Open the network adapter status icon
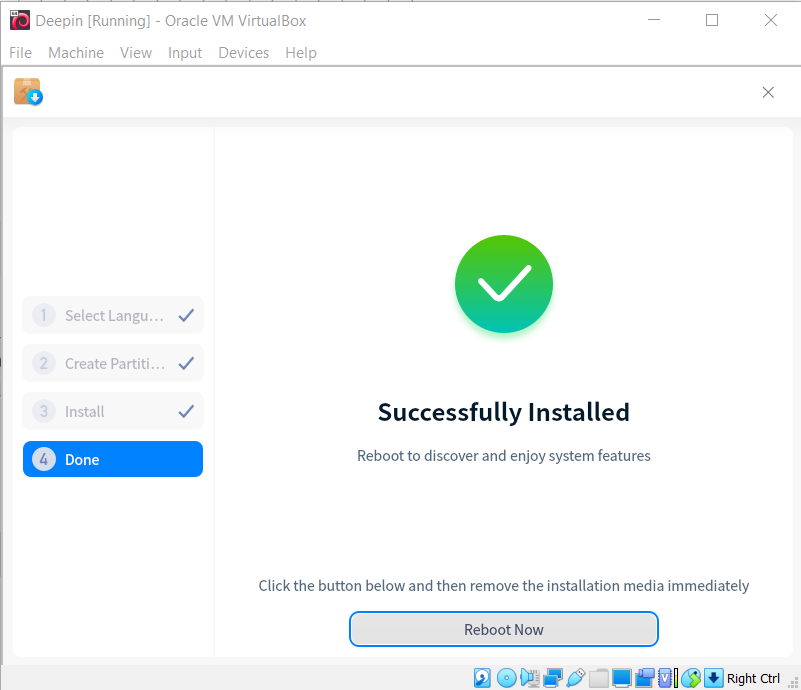The width and height of the screenshot is (801, 690). [552, 678]
